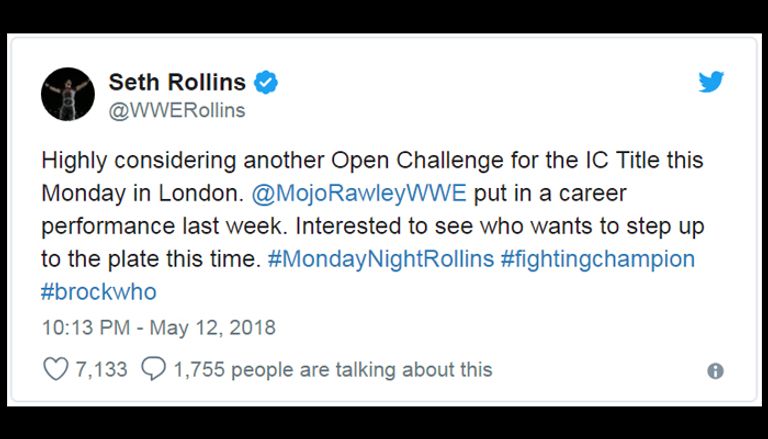Click the 10:13 PM - May 12, 2018 timestamp
The height and width of the screenshot is (439, 768).
(x=158, y=327)
